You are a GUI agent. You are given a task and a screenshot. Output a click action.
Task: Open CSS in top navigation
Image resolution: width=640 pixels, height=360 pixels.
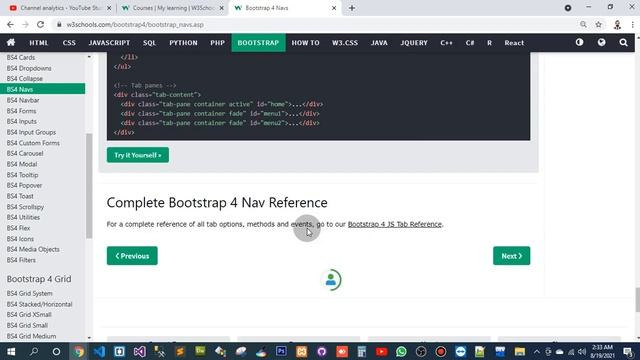pyautogui.click(x=69, y=42)
